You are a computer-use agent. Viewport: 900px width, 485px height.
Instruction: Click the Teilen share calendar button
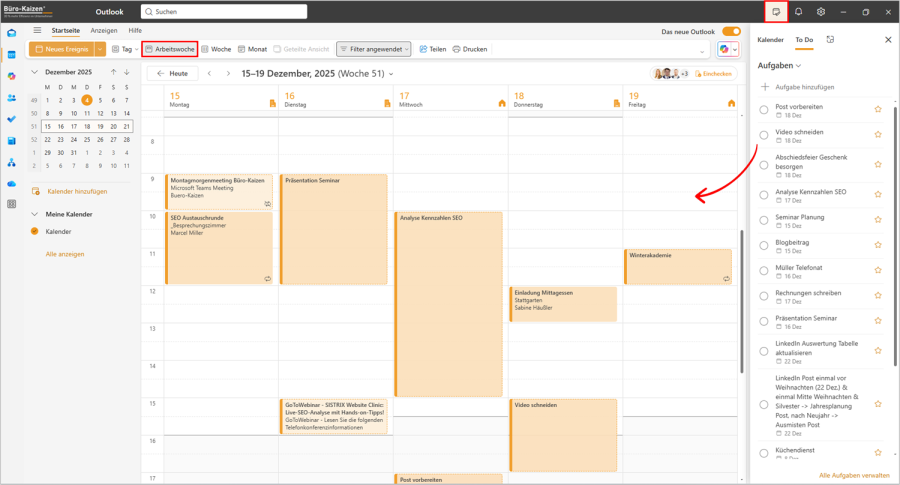(432, 49)
